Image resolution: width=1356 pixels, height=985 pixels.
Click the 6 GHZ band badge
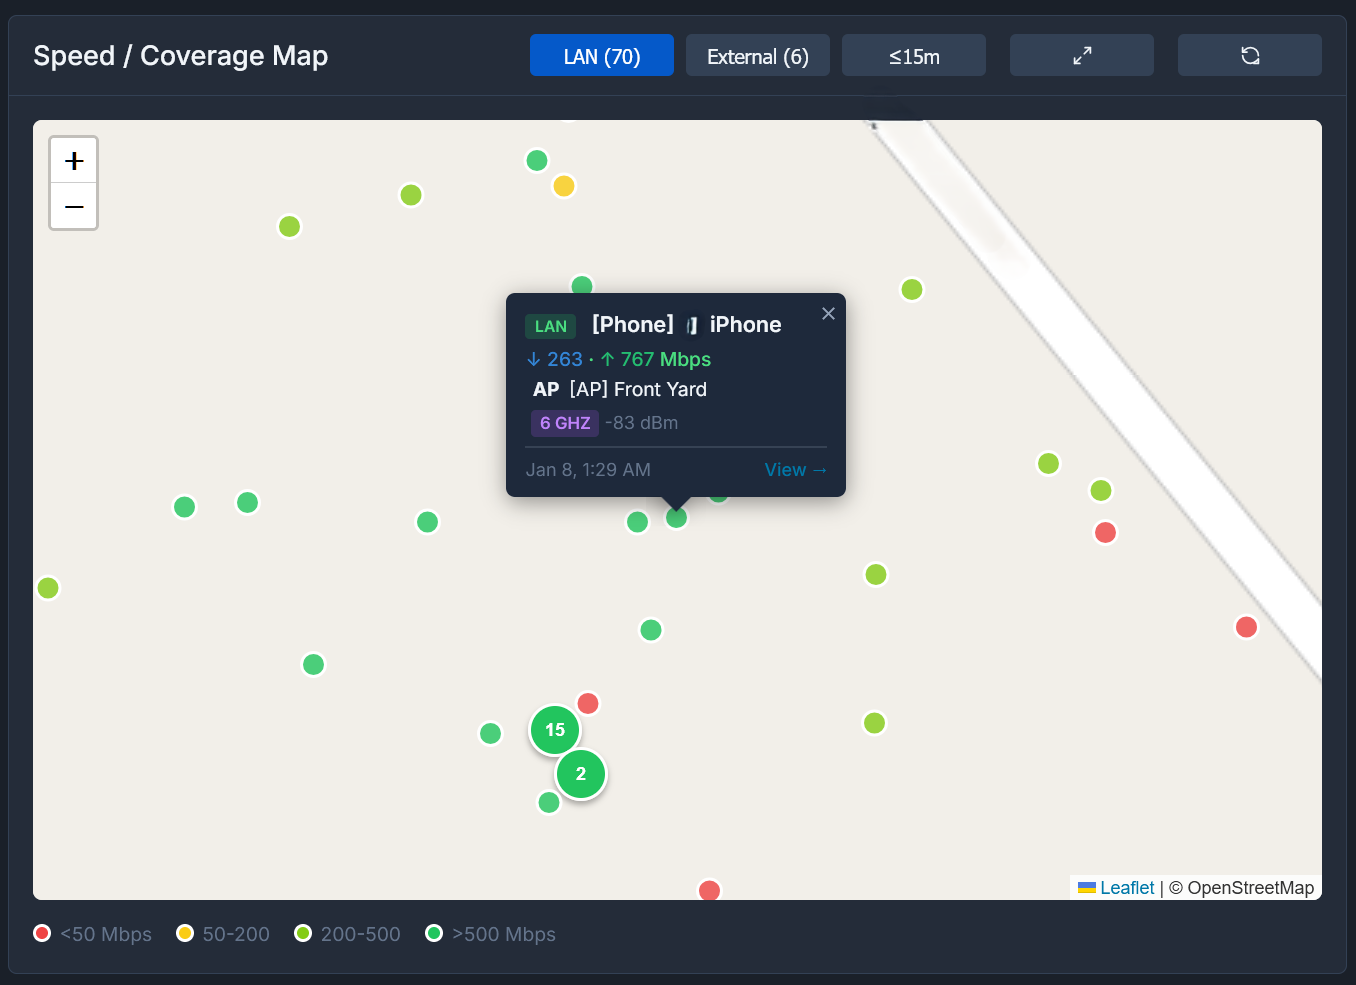[565, 423]
